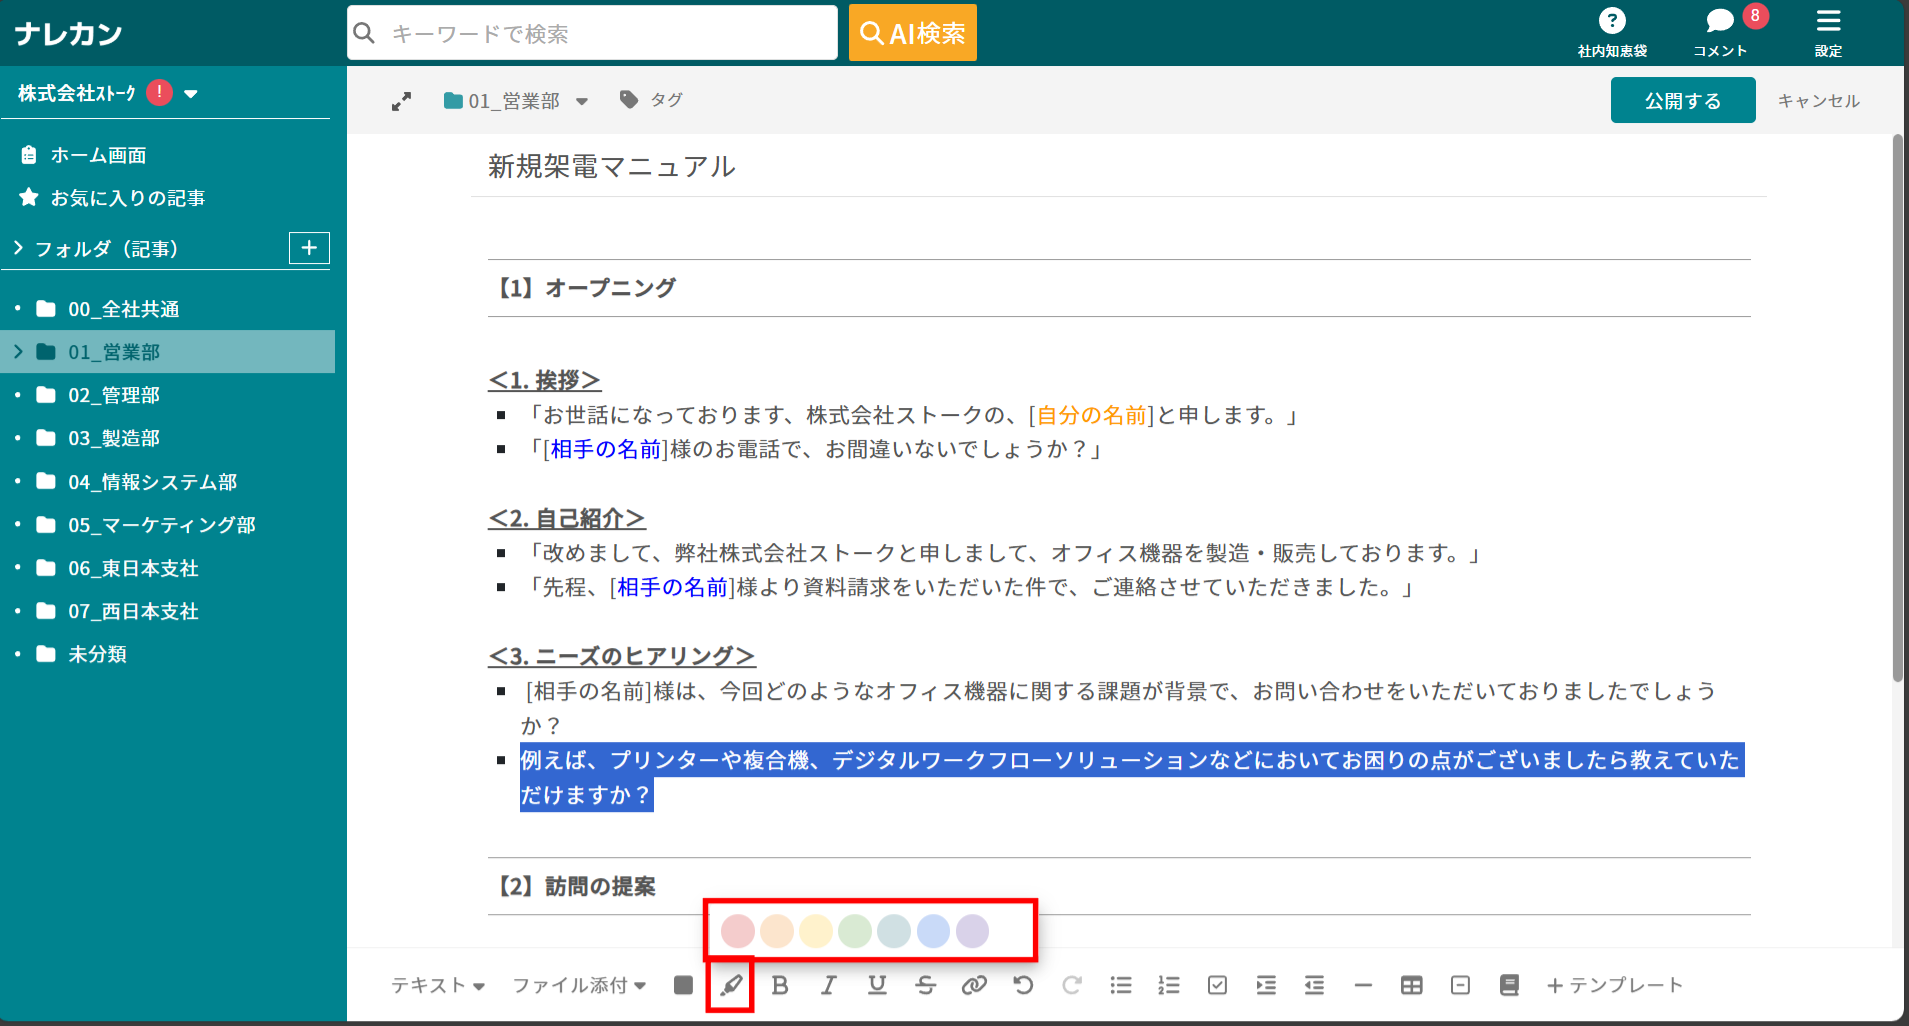The image size is (1909, 1026).
Task: Open the 設定 menu
Action: coord(1829,30)
